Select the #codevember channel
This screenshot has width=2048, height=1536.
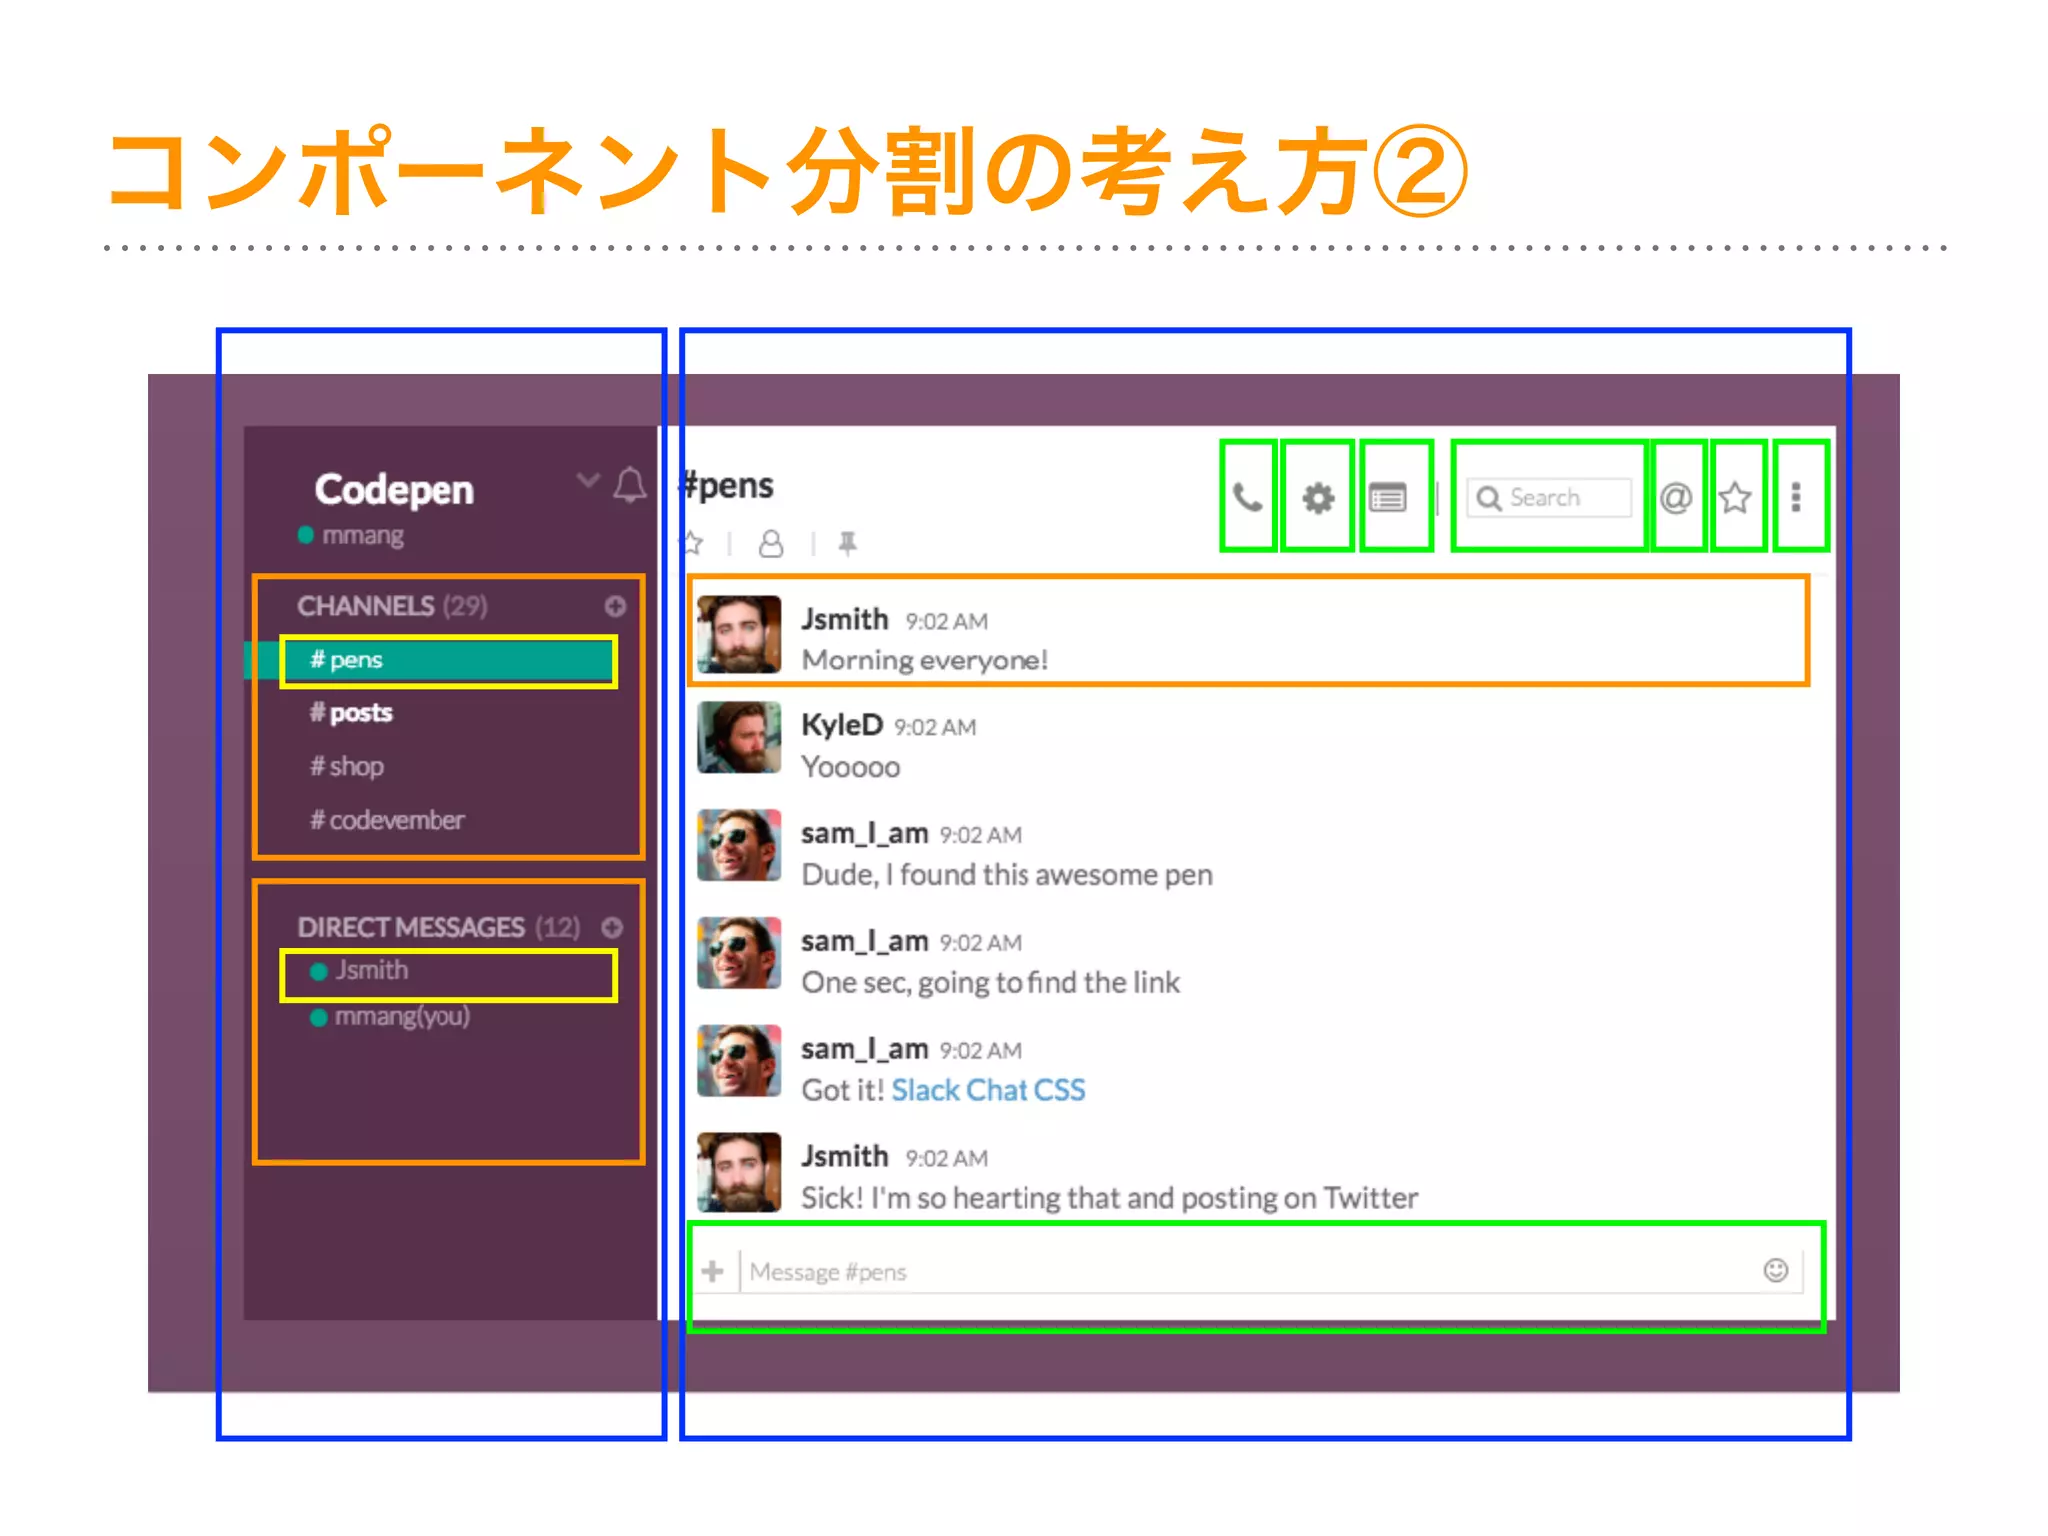[x=388, y=820]
